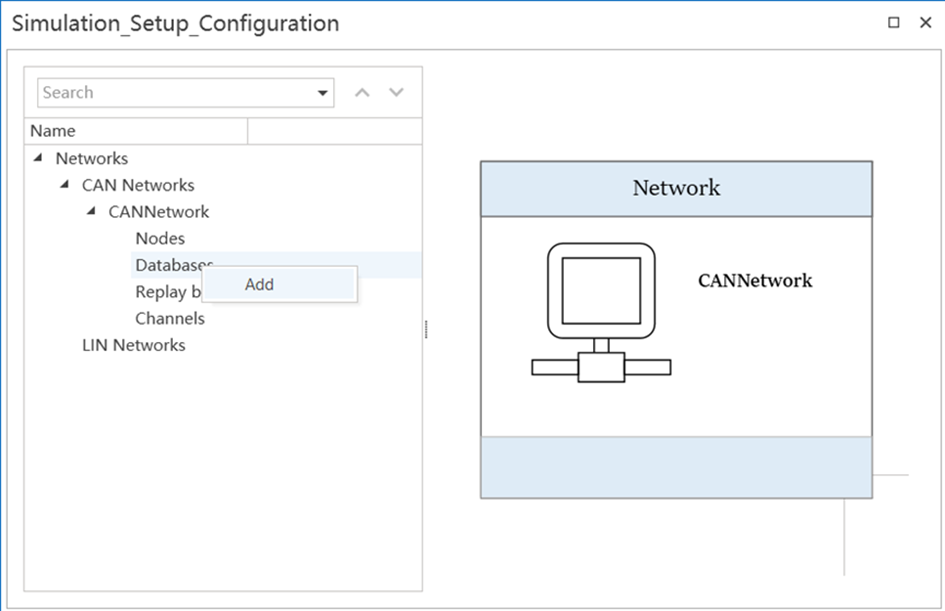This screenshot has width=945, height=611.
Task: Select the Channels tree item
Action: coord(170,319)
